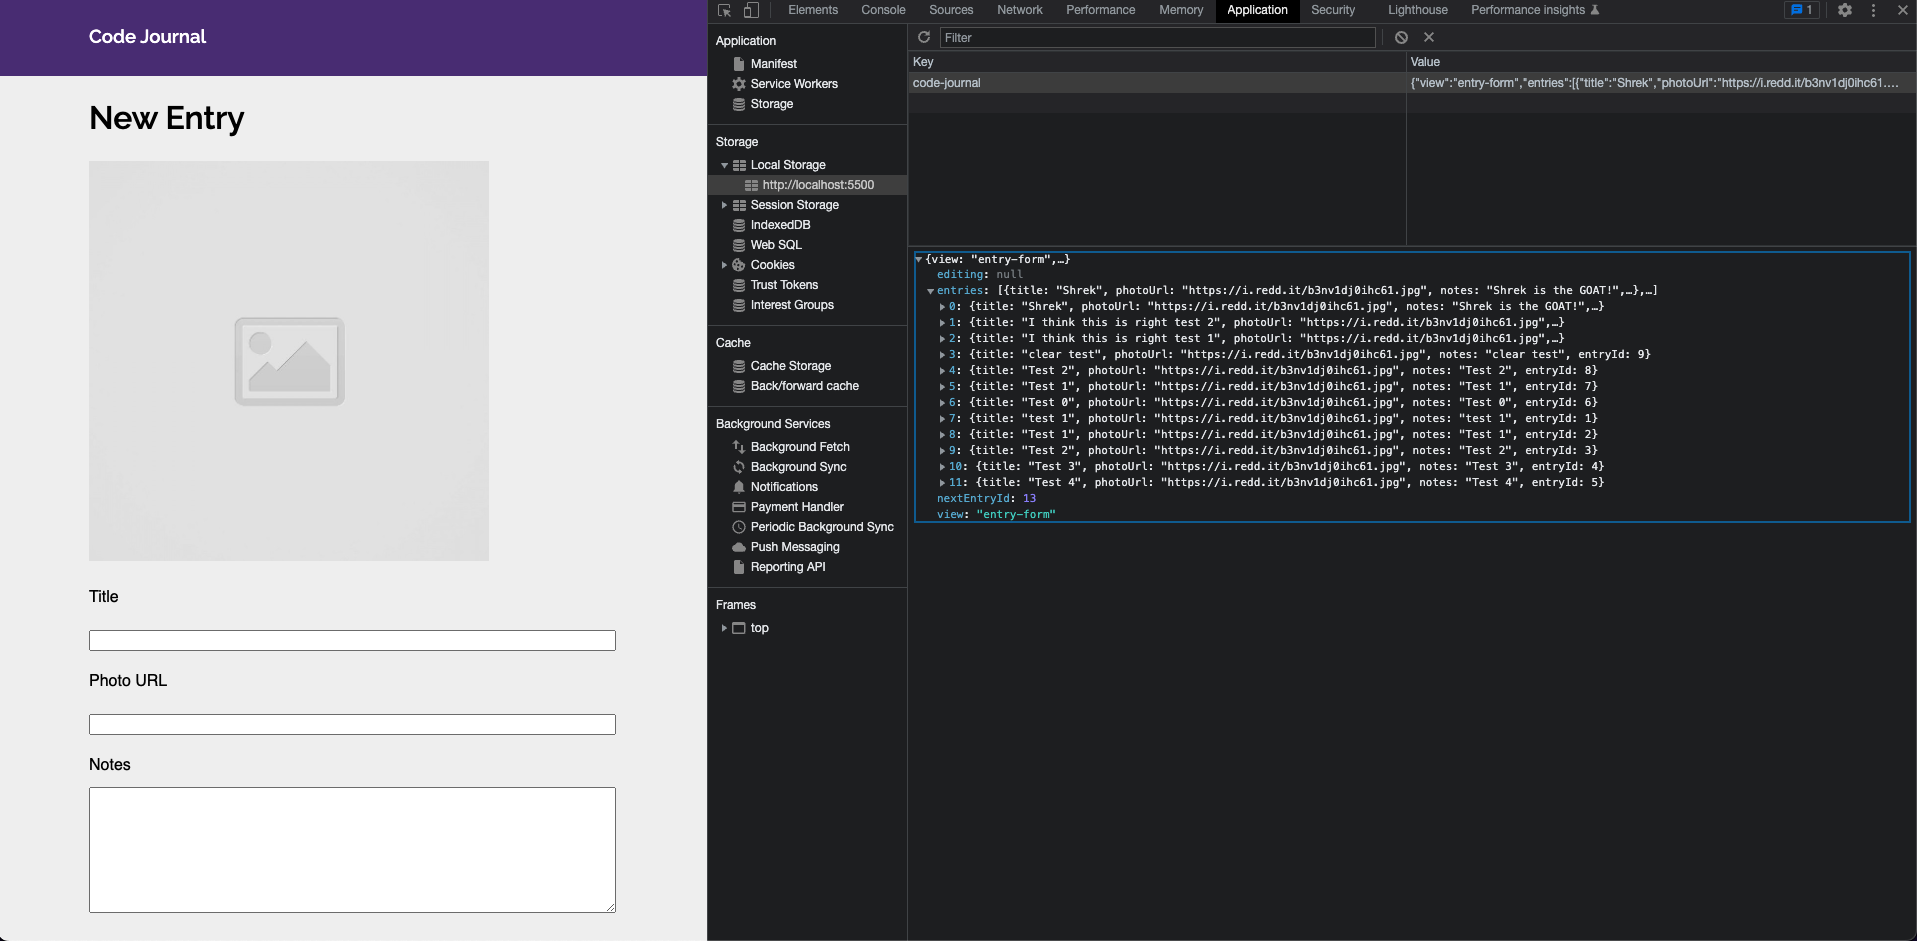Image resolution: width=1917 pixels, height=941 pixels.
Task: Open Trust Tokens item
Action: pos(784,285)
